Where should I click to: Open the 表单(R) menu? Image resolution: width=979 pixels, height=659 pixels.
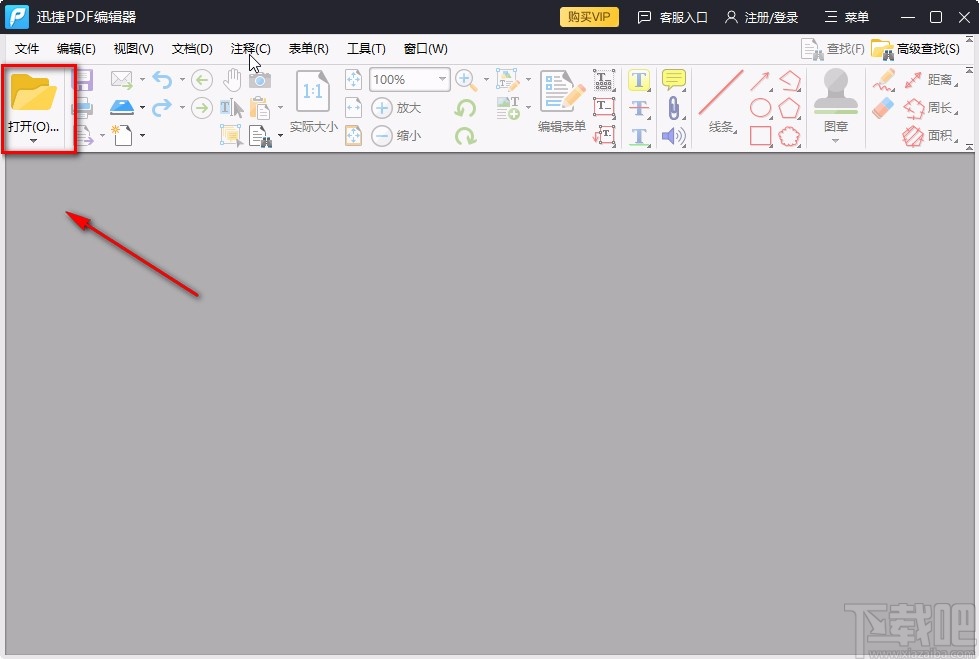coord(307,48)
